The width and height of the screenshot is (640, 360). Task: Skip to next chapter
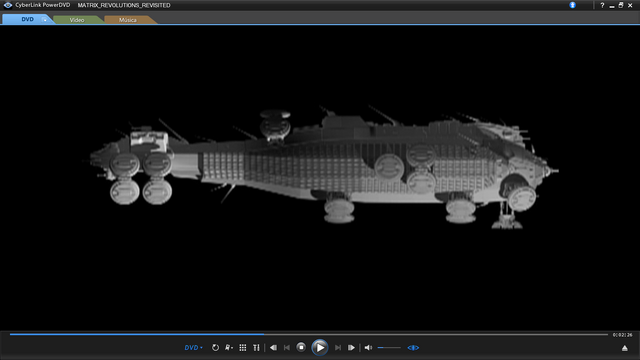(x=338, y=348)
